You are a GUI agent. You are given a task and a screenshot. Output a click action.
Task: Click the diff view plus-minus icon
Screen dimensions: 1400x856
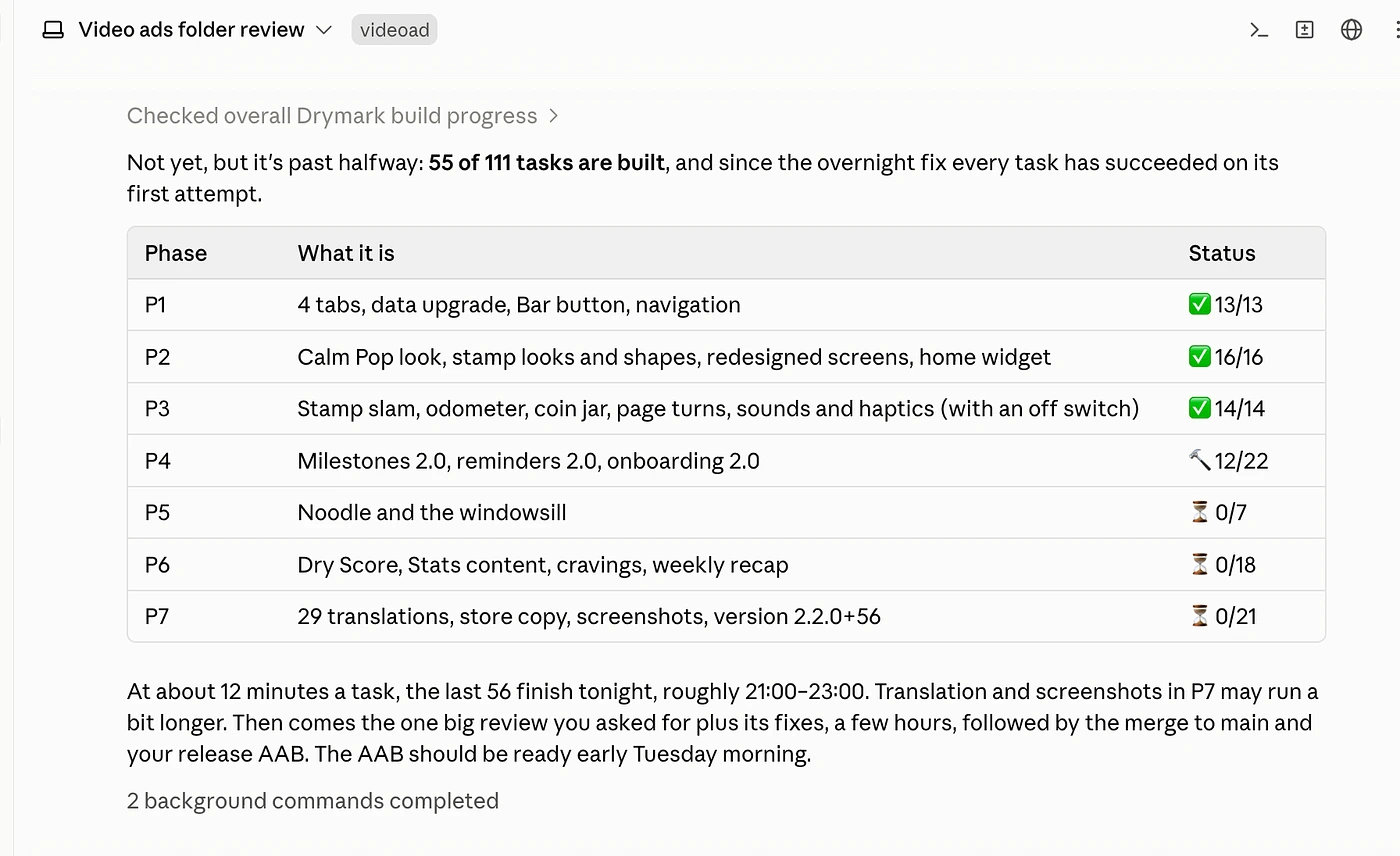click(x=1305, y=30)
